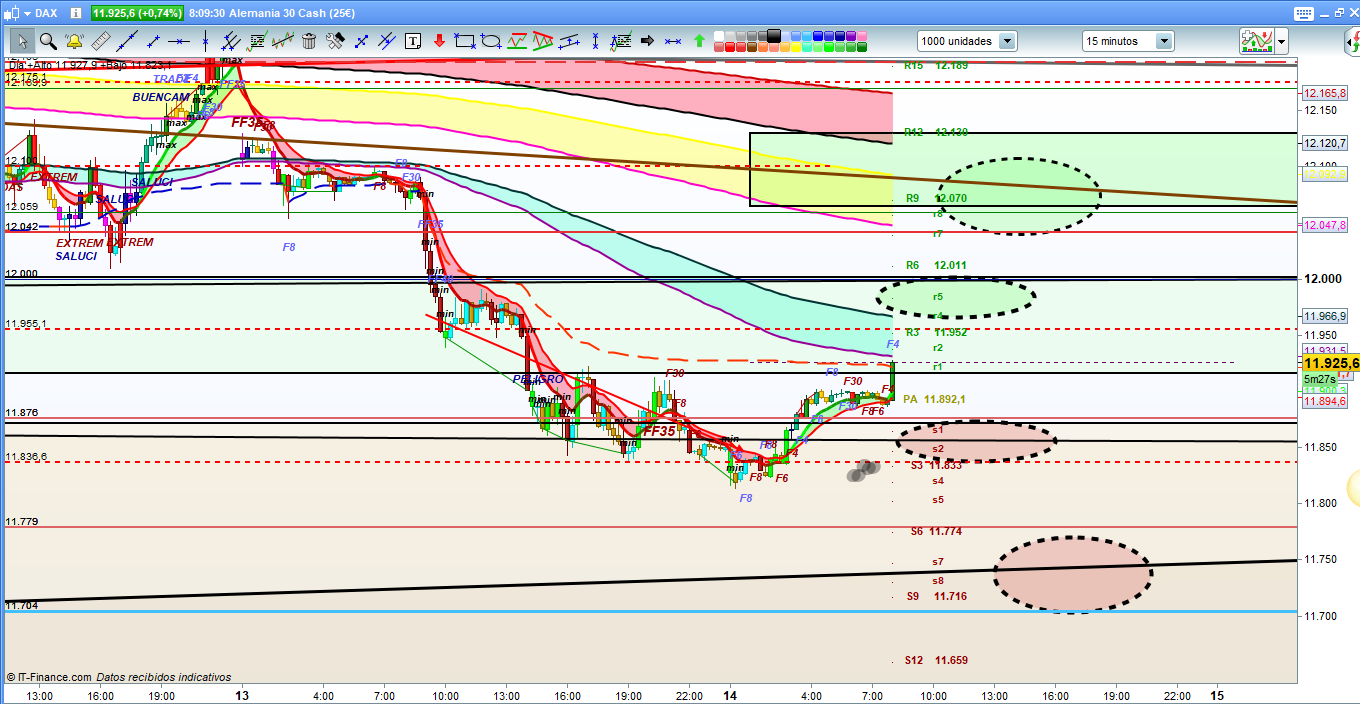Image resolution: width=1360 pixels, height=704 pixels.
Task: Activate the magnifying glass zoom tool
Action: coord(48,41)
